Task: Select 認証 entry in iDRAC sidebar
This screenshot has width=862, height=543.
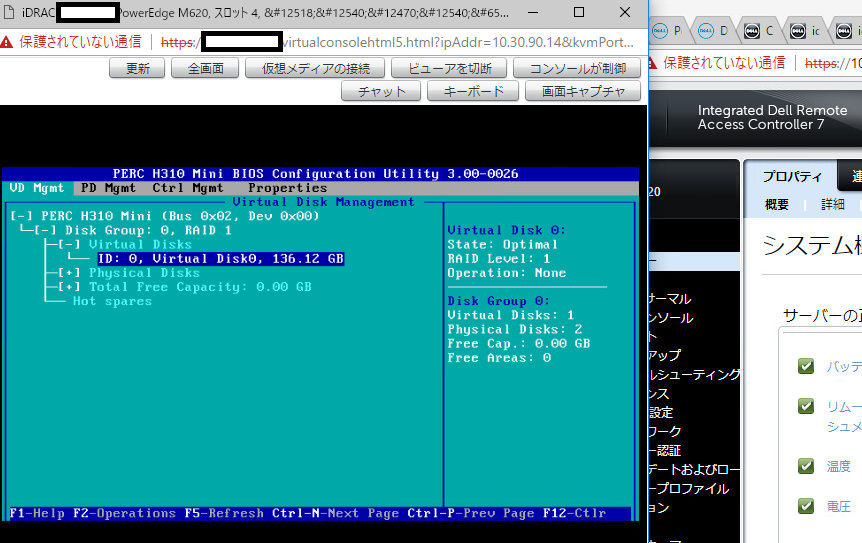Action: 665,451
